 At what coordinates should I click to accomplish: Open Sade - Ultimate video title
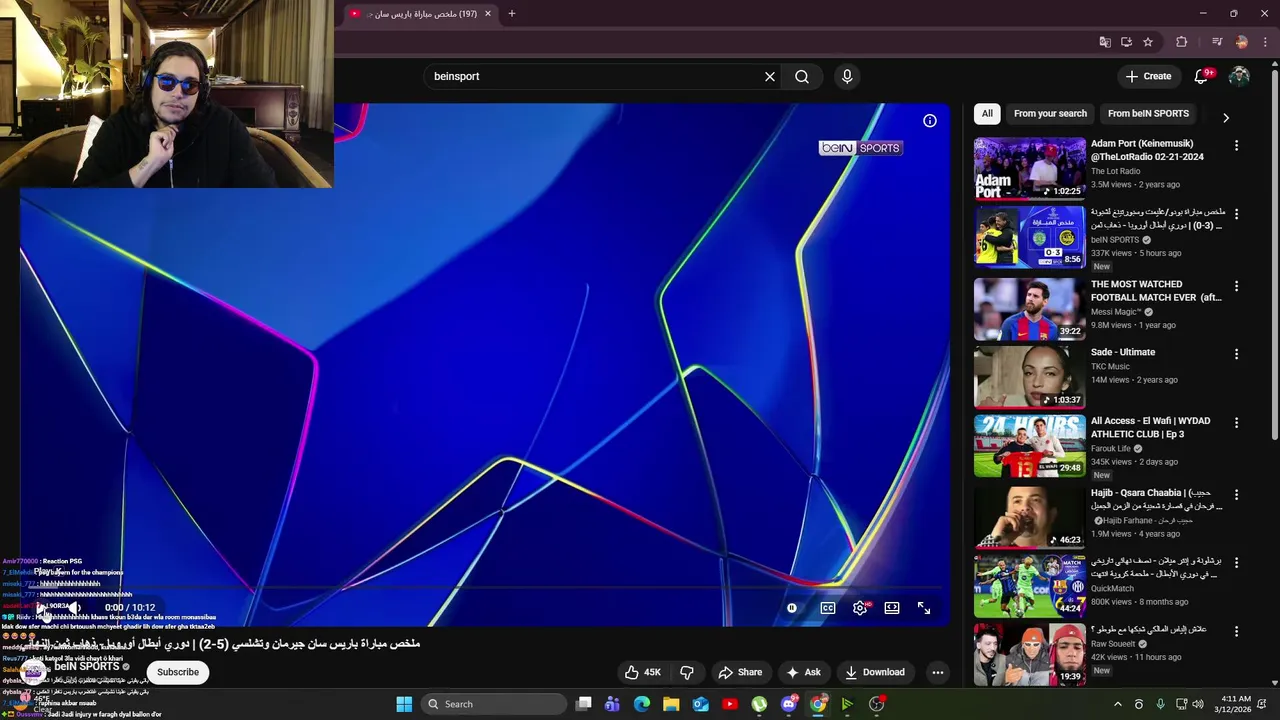click(x=1123, y=352)
